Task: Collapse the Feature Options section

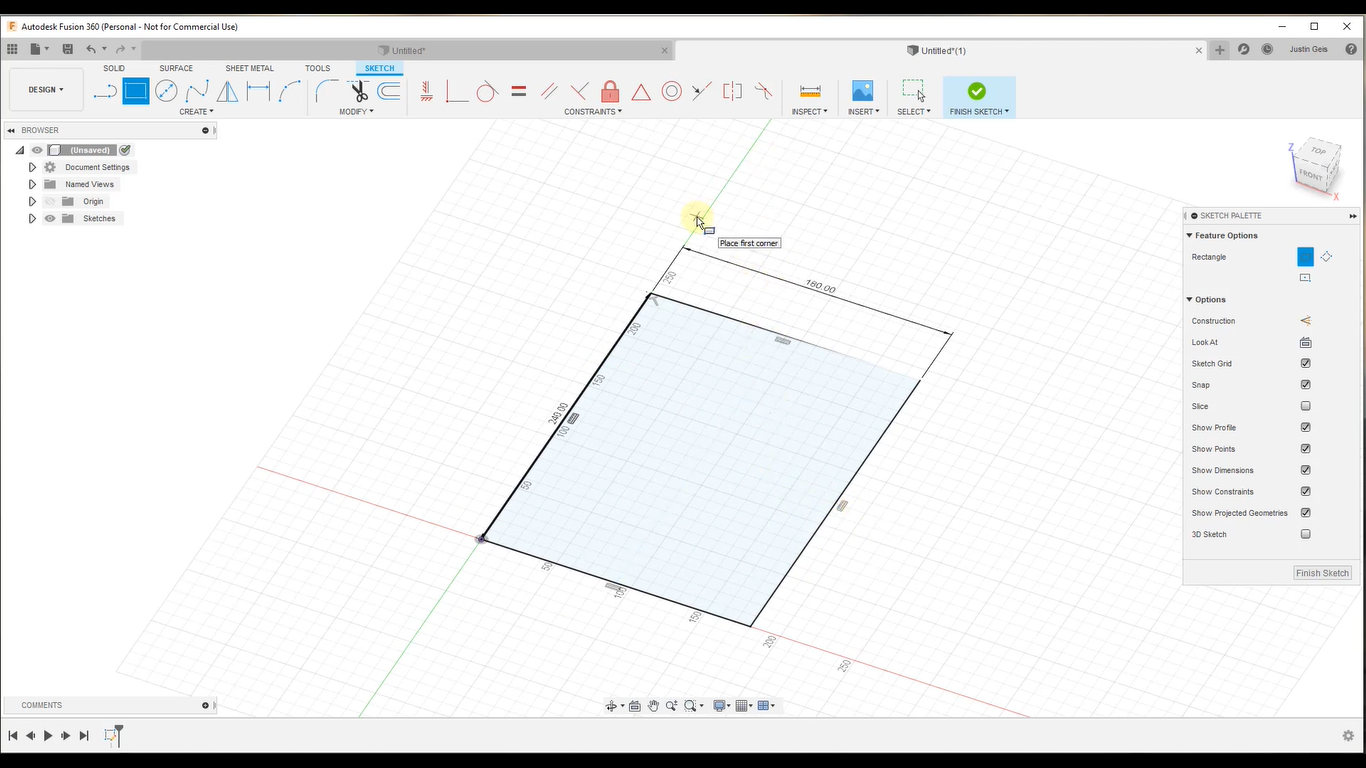Action: 1190,236
